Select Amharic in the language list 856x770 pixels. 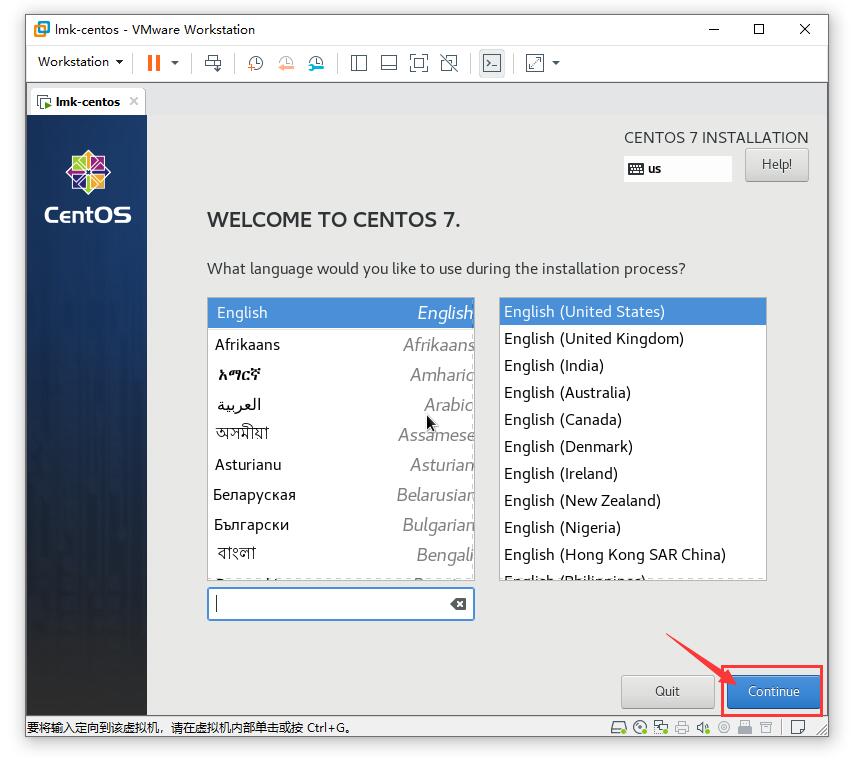(341, 375)
